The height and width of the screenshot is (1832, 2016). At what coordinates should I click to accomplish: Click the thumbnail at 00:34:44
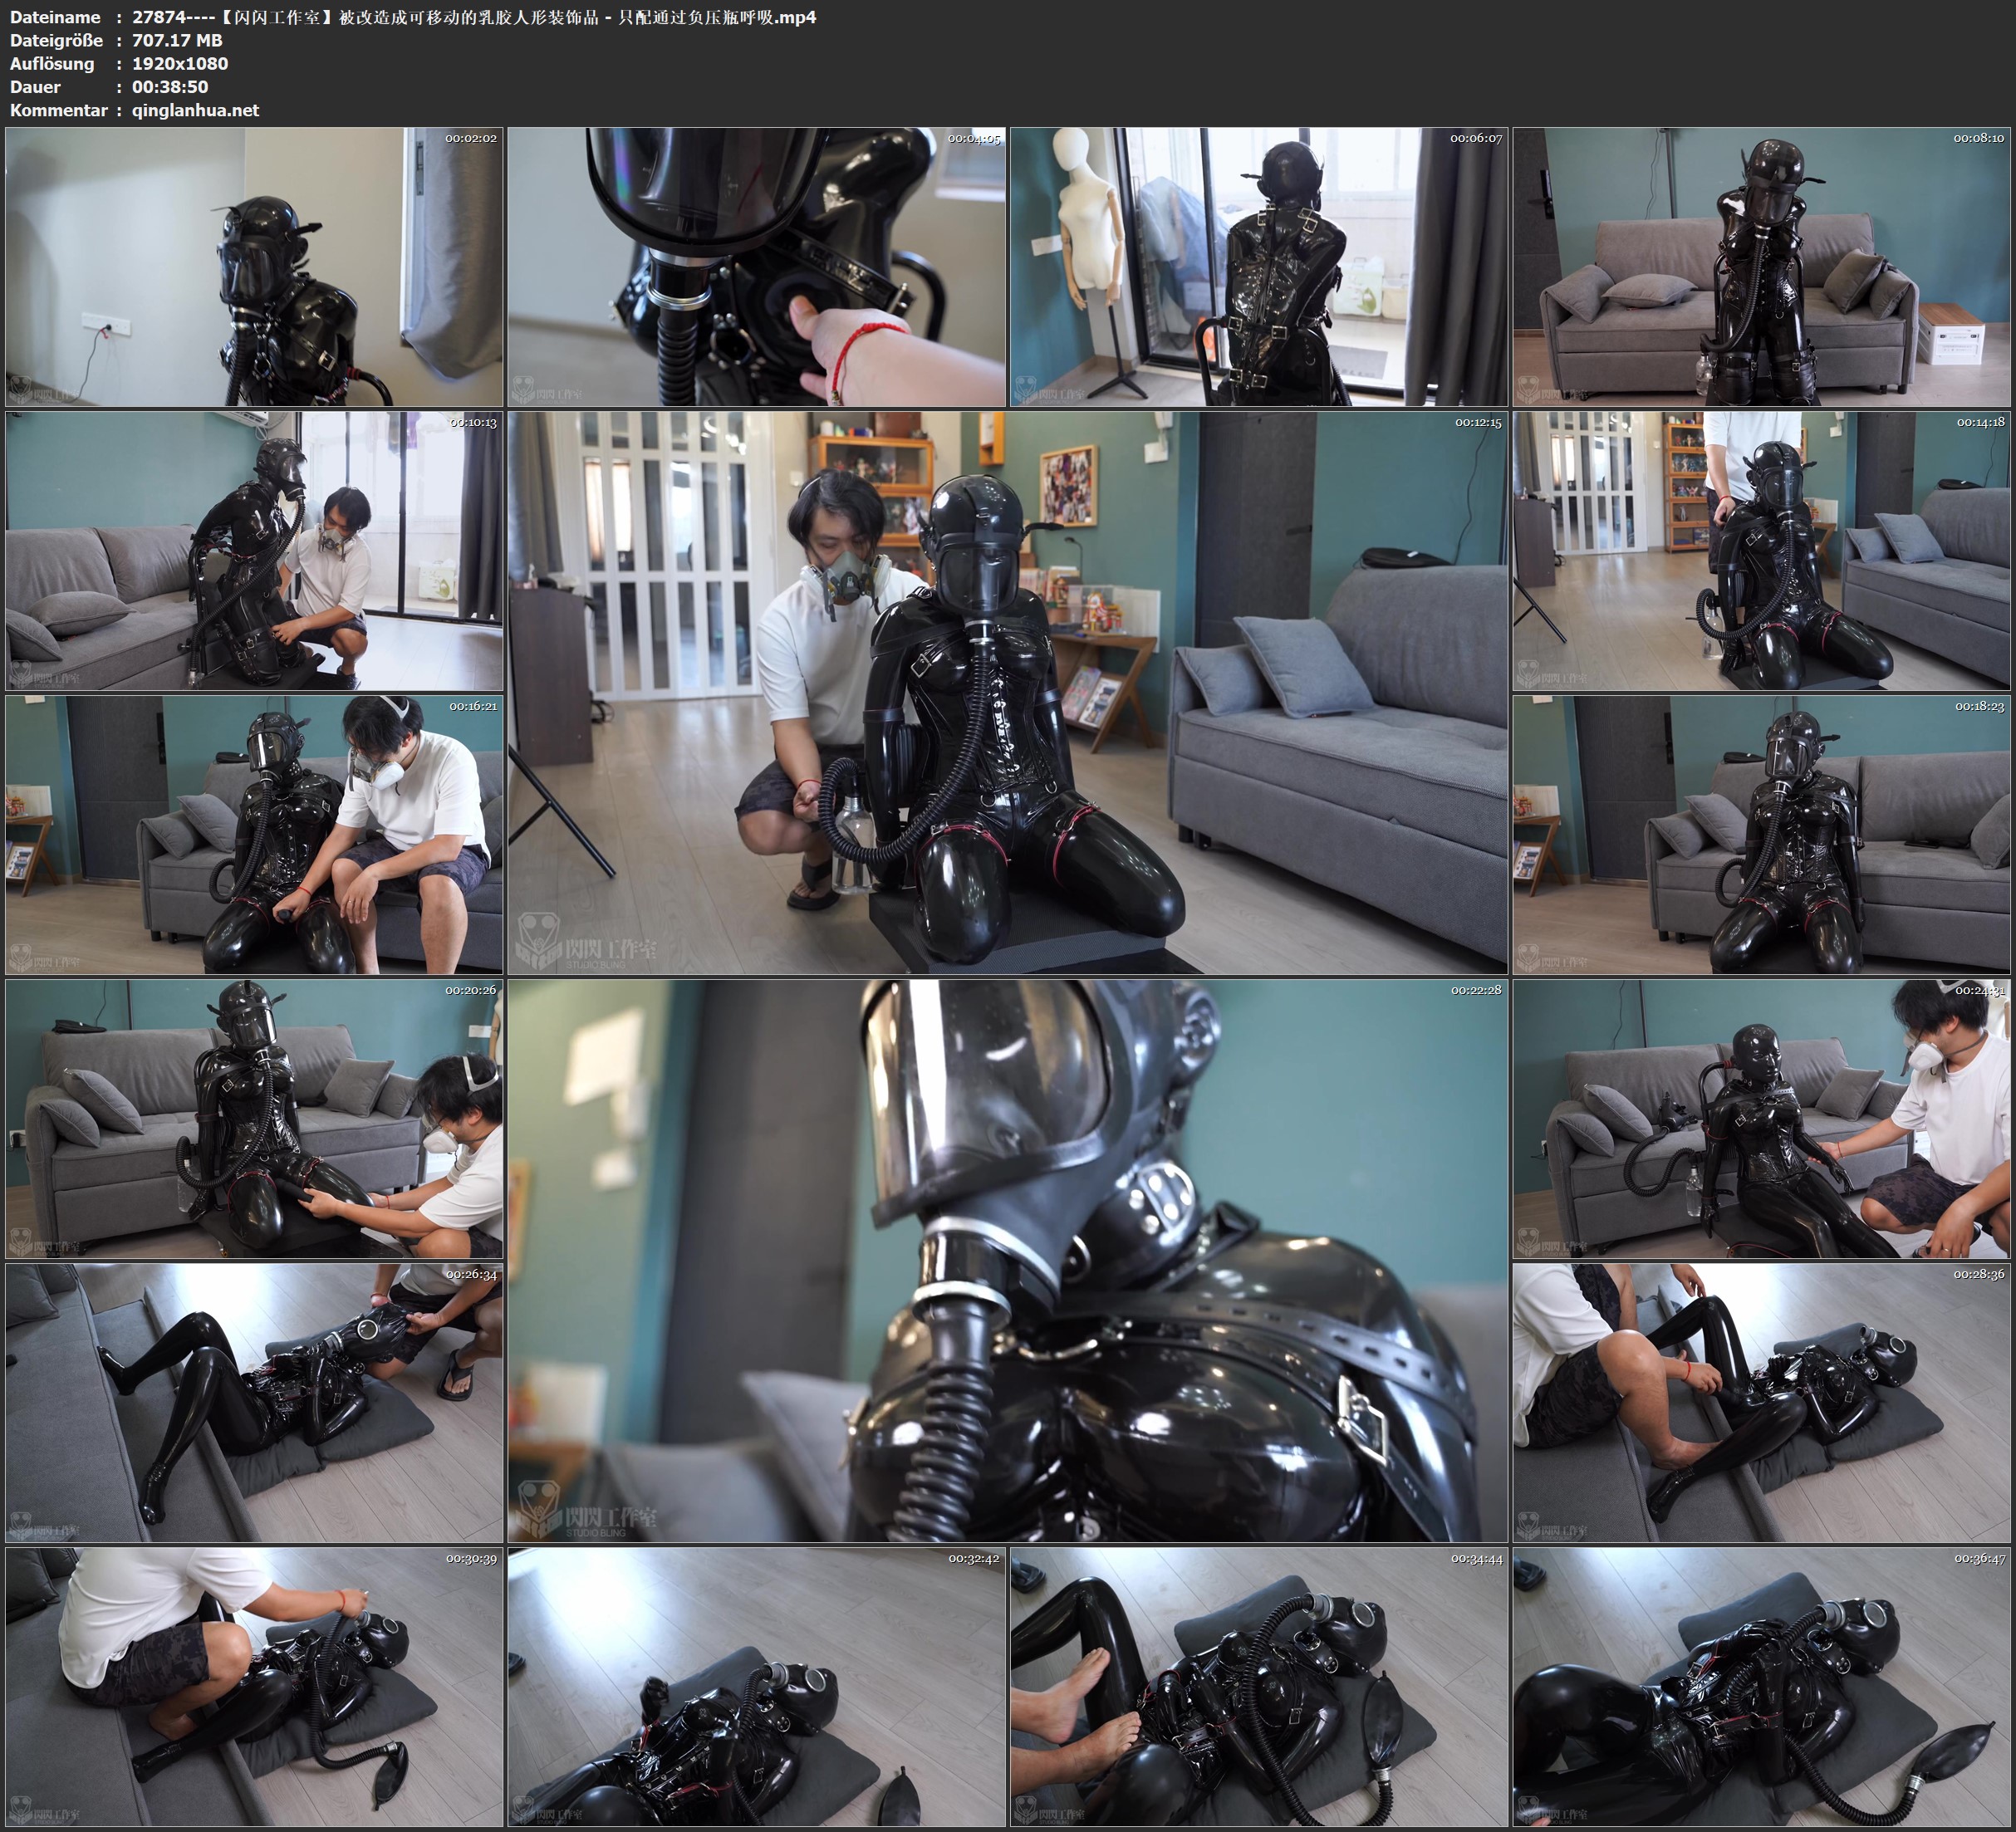pyautogui.click(x=1259, y=1686)
